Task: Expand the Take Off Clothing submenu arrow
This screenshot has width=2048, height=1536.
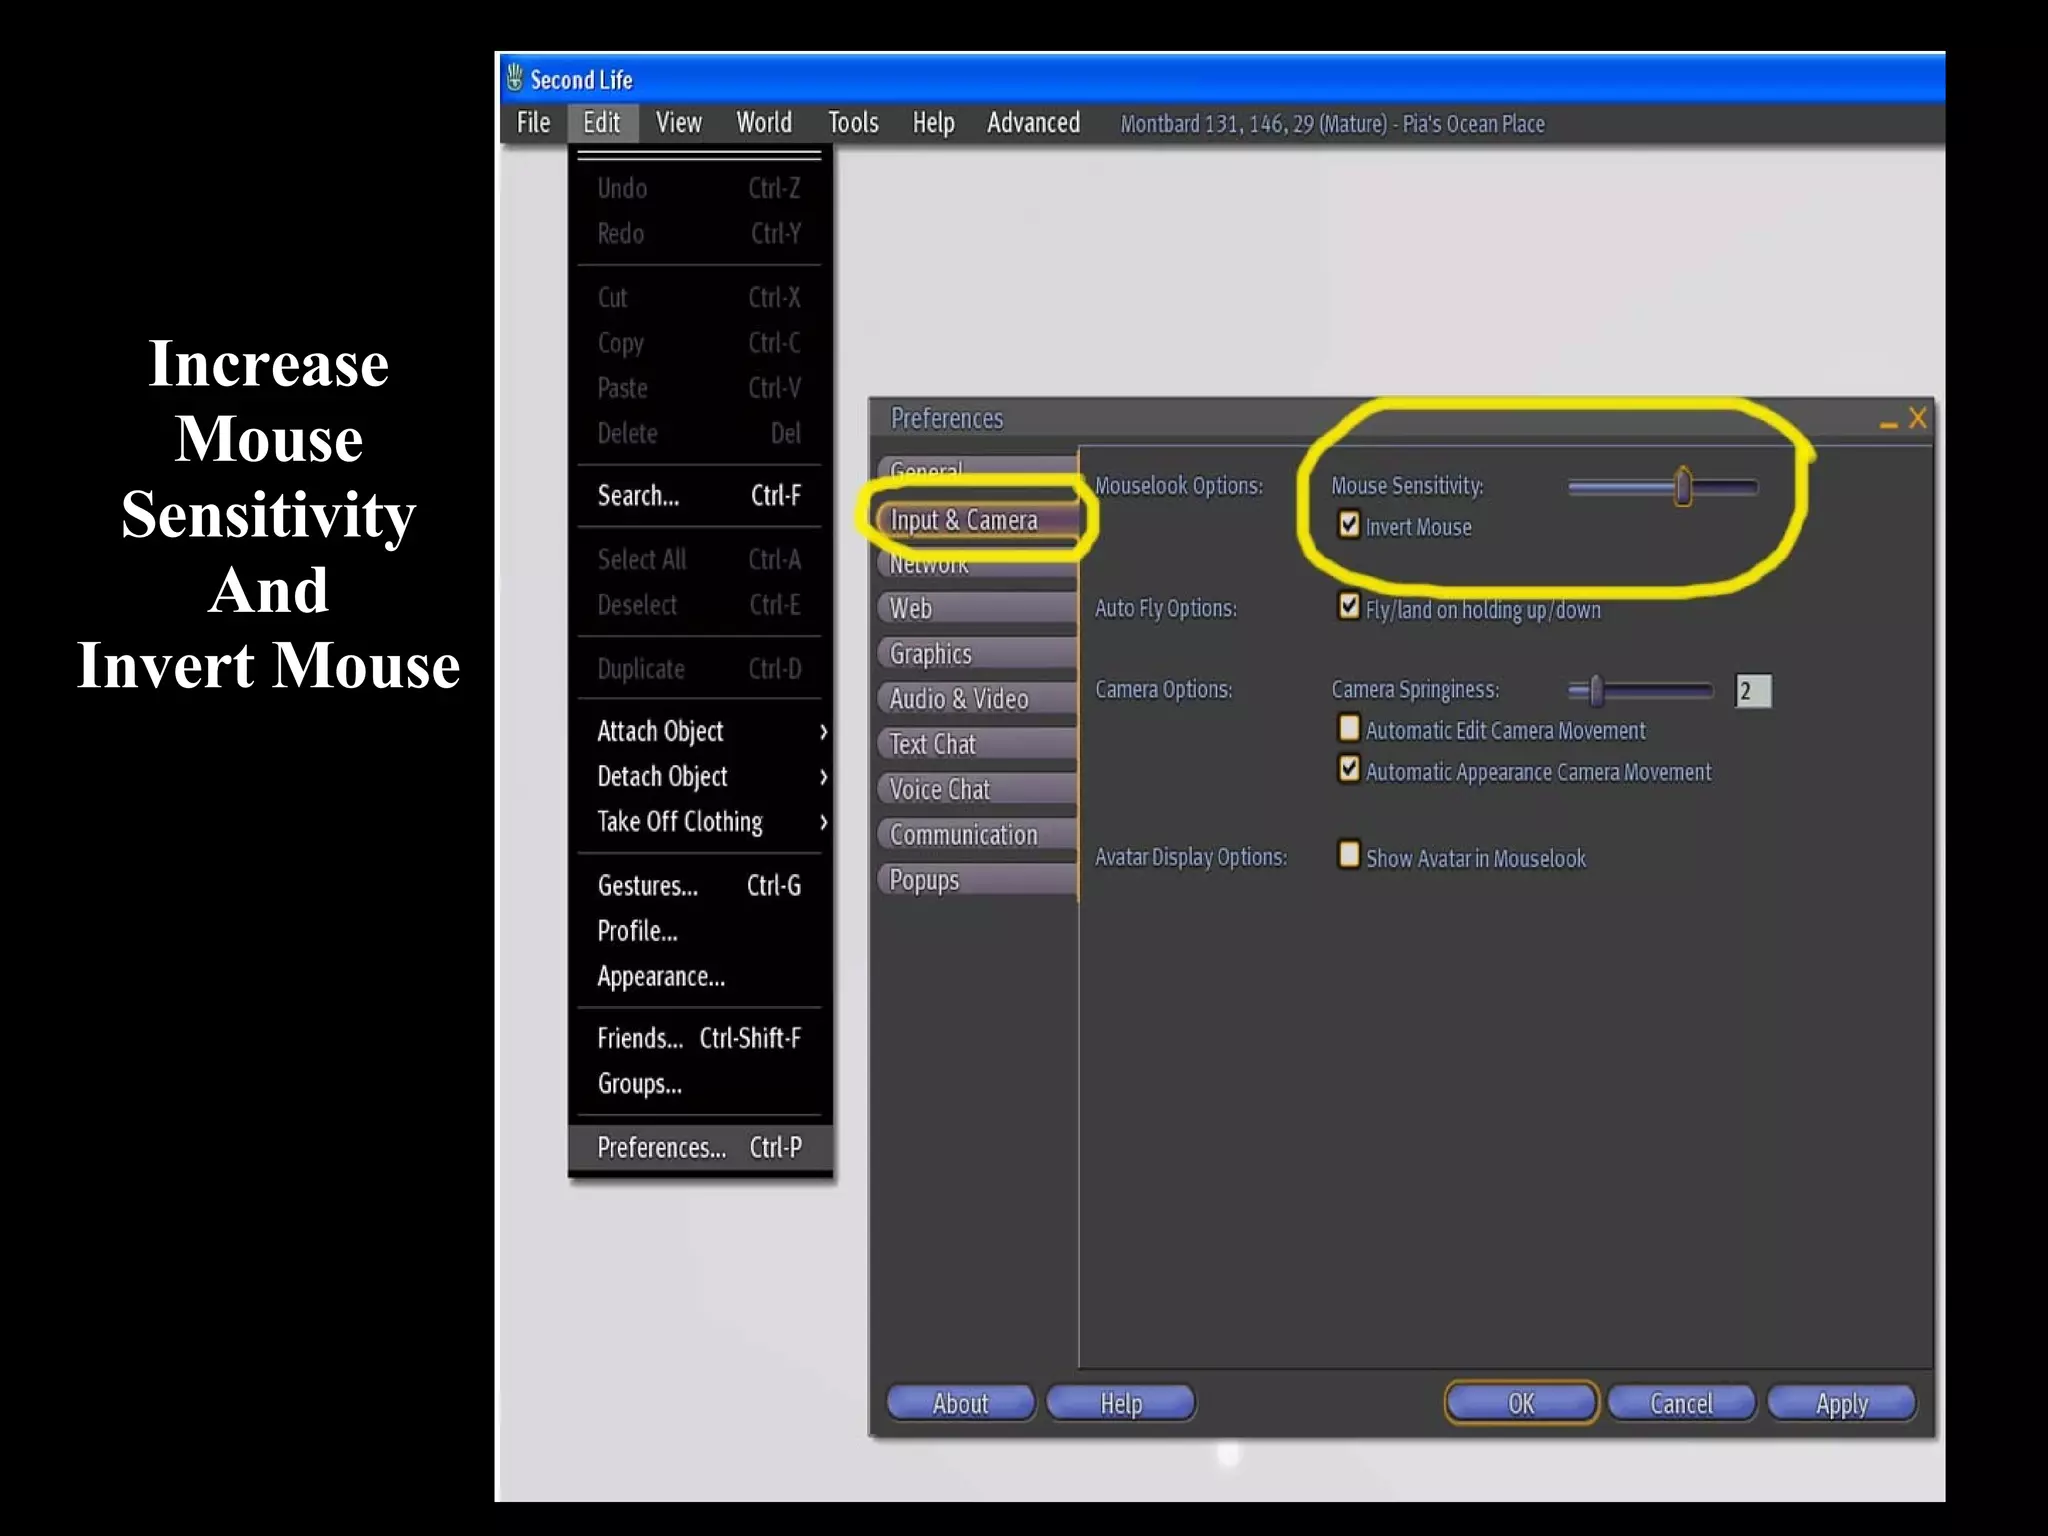Action: (823, 822)
